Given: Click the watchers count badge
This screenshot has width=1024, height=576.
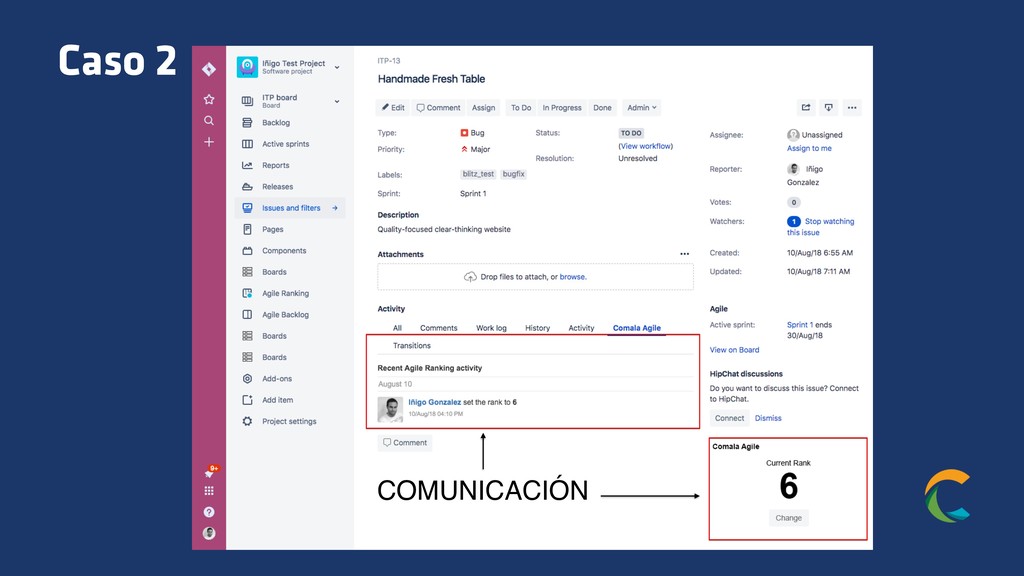Looking at the screenshot, I should click(x=793, y=221).
